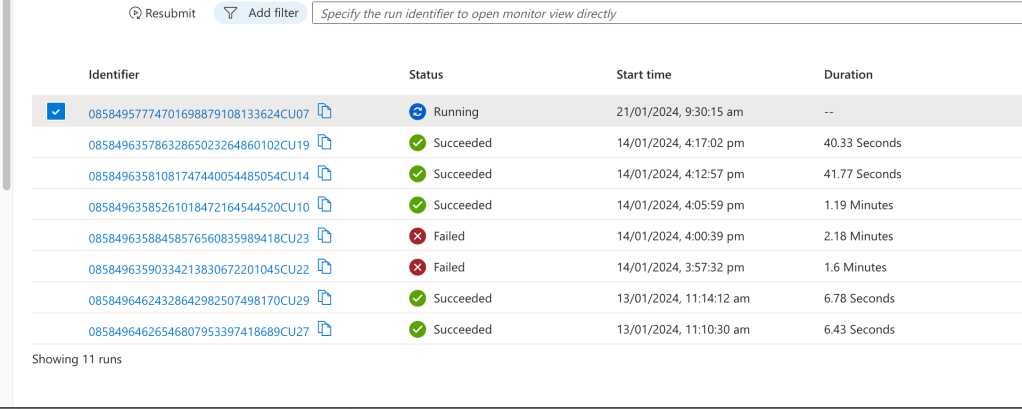Click the red failed icon for run CU22
The width and height of the screenshot is (1022, 409).
click(x=417, y=267)
